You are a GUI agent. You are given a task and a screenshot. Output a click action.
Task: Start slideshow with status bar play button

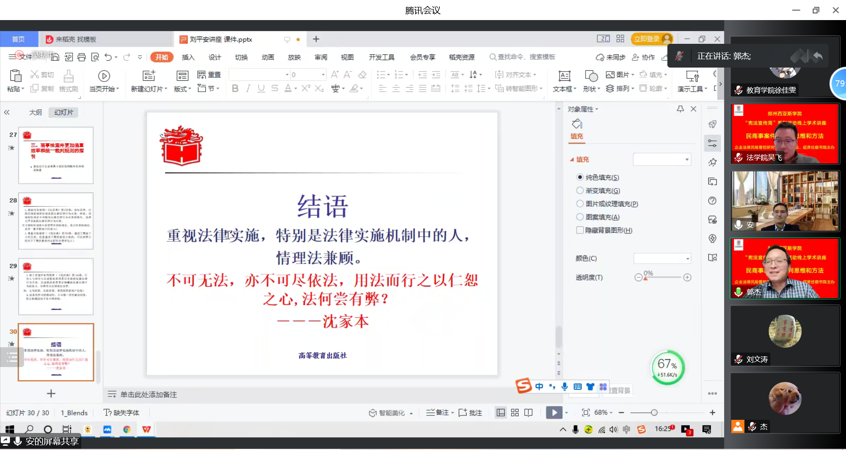click(x=553, y=412)
